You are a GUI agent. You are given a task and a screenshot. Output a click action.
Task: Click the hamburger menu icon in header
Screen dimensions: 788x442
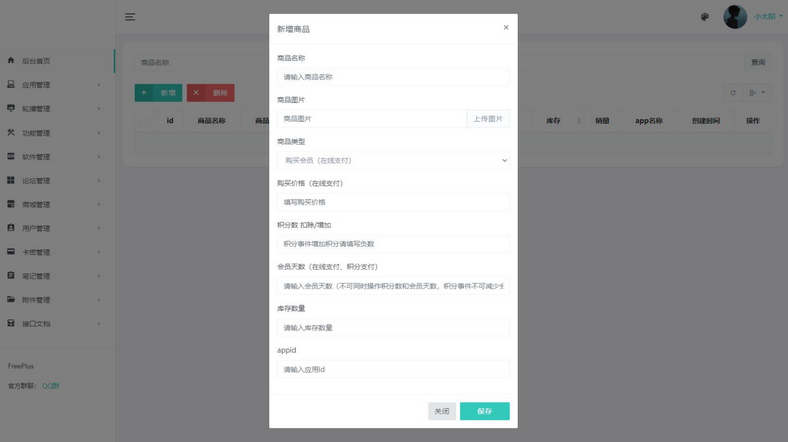[130, 17]
